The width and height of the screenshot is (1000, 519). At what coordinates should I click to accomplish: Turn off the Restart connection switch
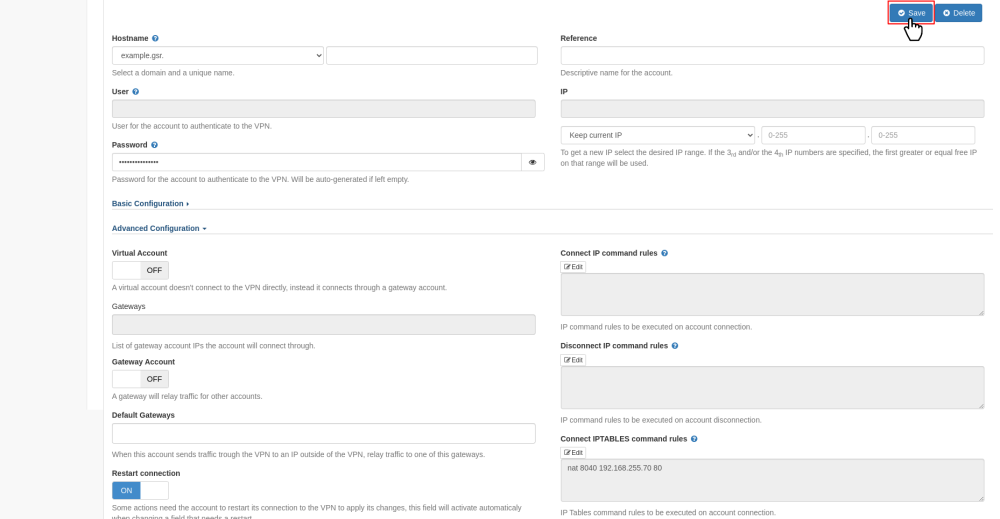tap(140, 490)
